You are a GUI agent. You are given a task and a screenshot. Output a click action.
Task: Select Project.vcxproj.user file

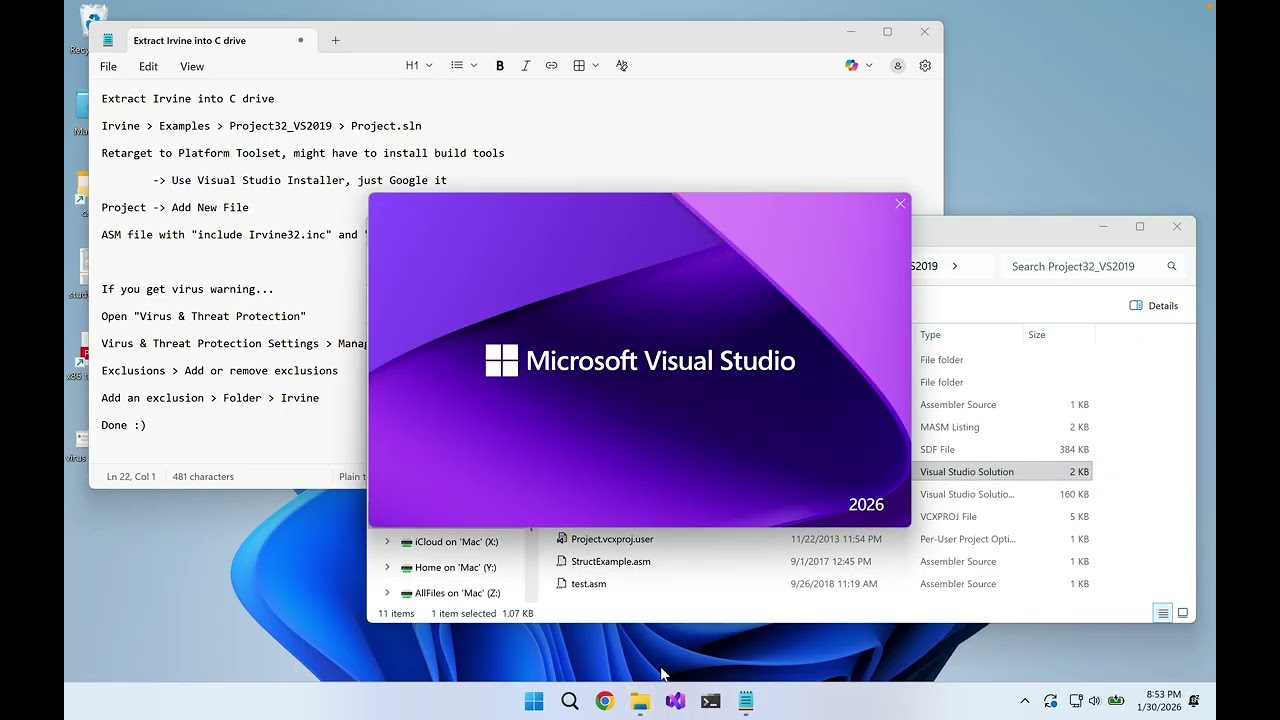pyautogui.click(x=612, y=539)
